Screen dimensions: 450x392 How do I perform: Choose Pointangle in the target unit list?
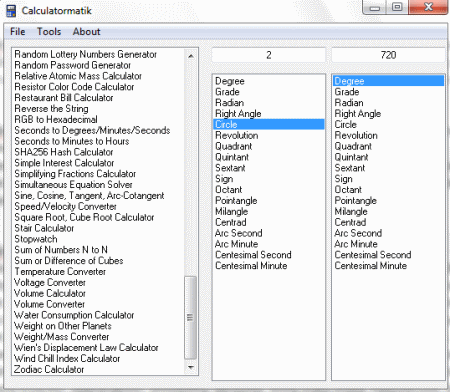coord(356,201)
